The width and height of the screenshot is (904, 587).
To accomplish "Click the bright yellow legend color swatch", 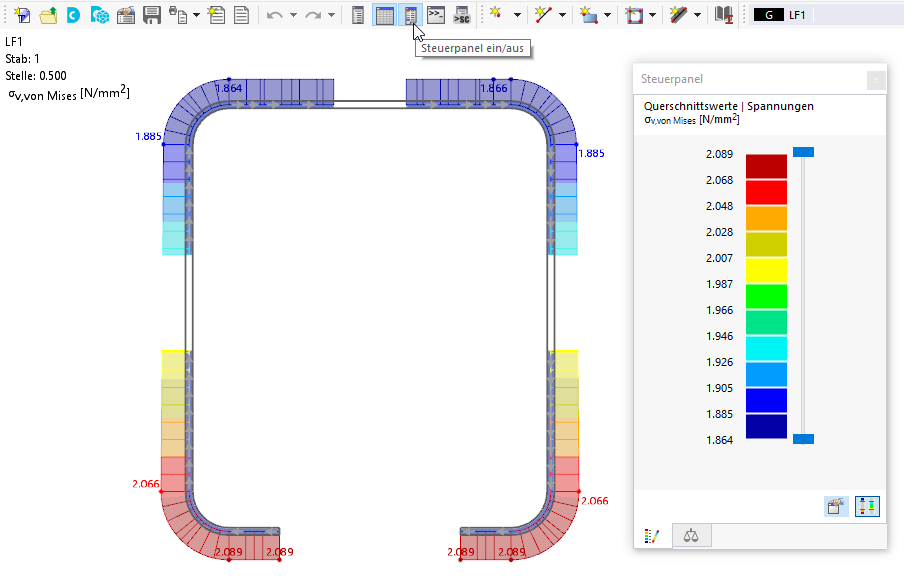I will coord(766,270).
